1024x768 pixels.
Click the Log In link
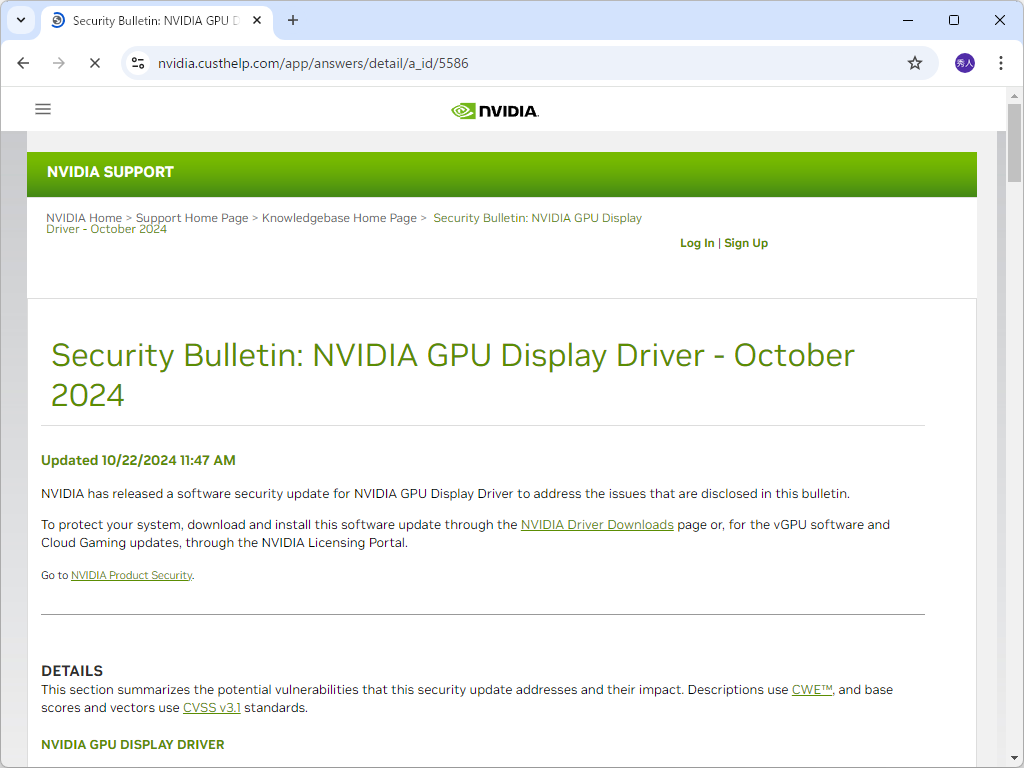click(697, 243)
